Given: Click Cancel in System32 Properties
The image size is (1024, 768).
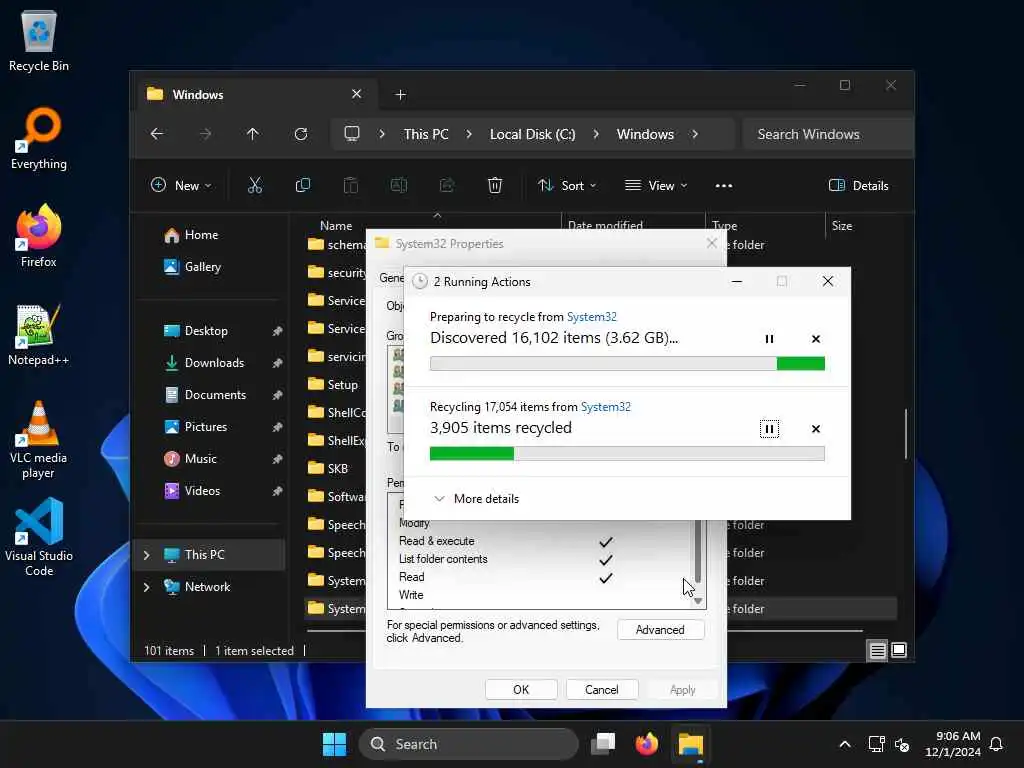Looking at the screenshot, I should coord(601,690).
